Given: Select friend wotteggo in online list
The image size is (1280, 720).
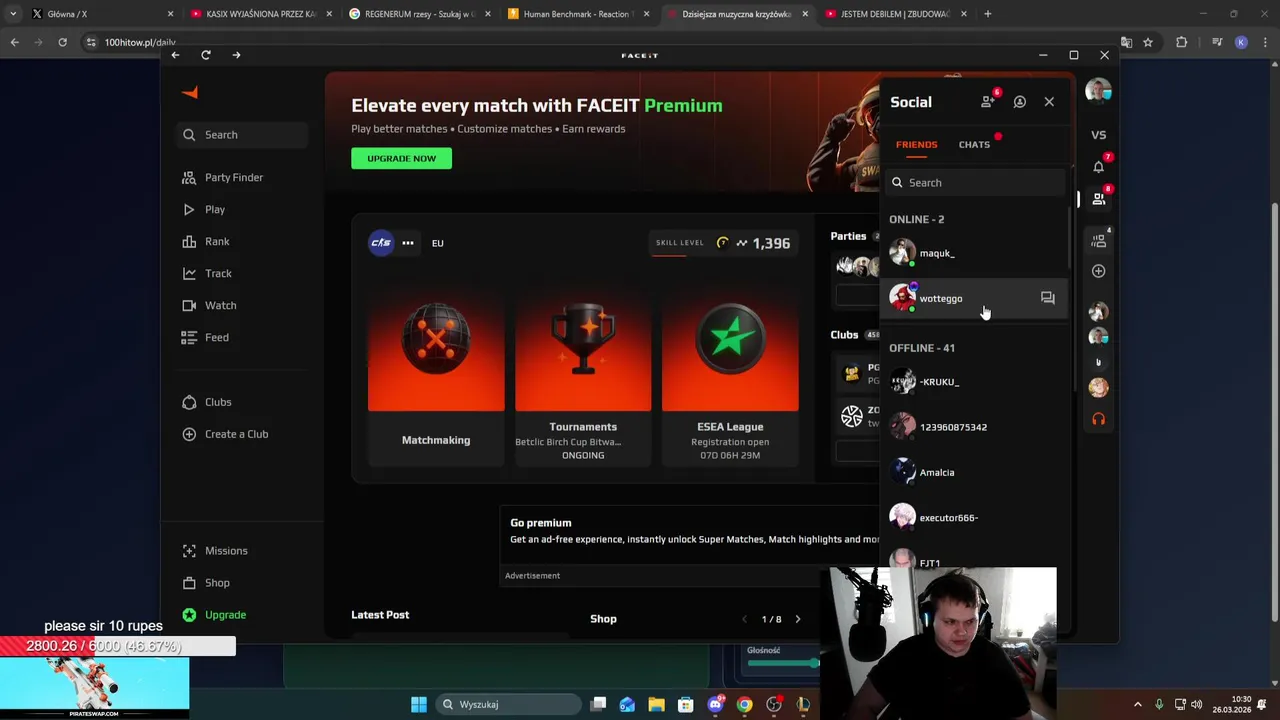Looking at the screenshot, I should [x=975, y=298].
